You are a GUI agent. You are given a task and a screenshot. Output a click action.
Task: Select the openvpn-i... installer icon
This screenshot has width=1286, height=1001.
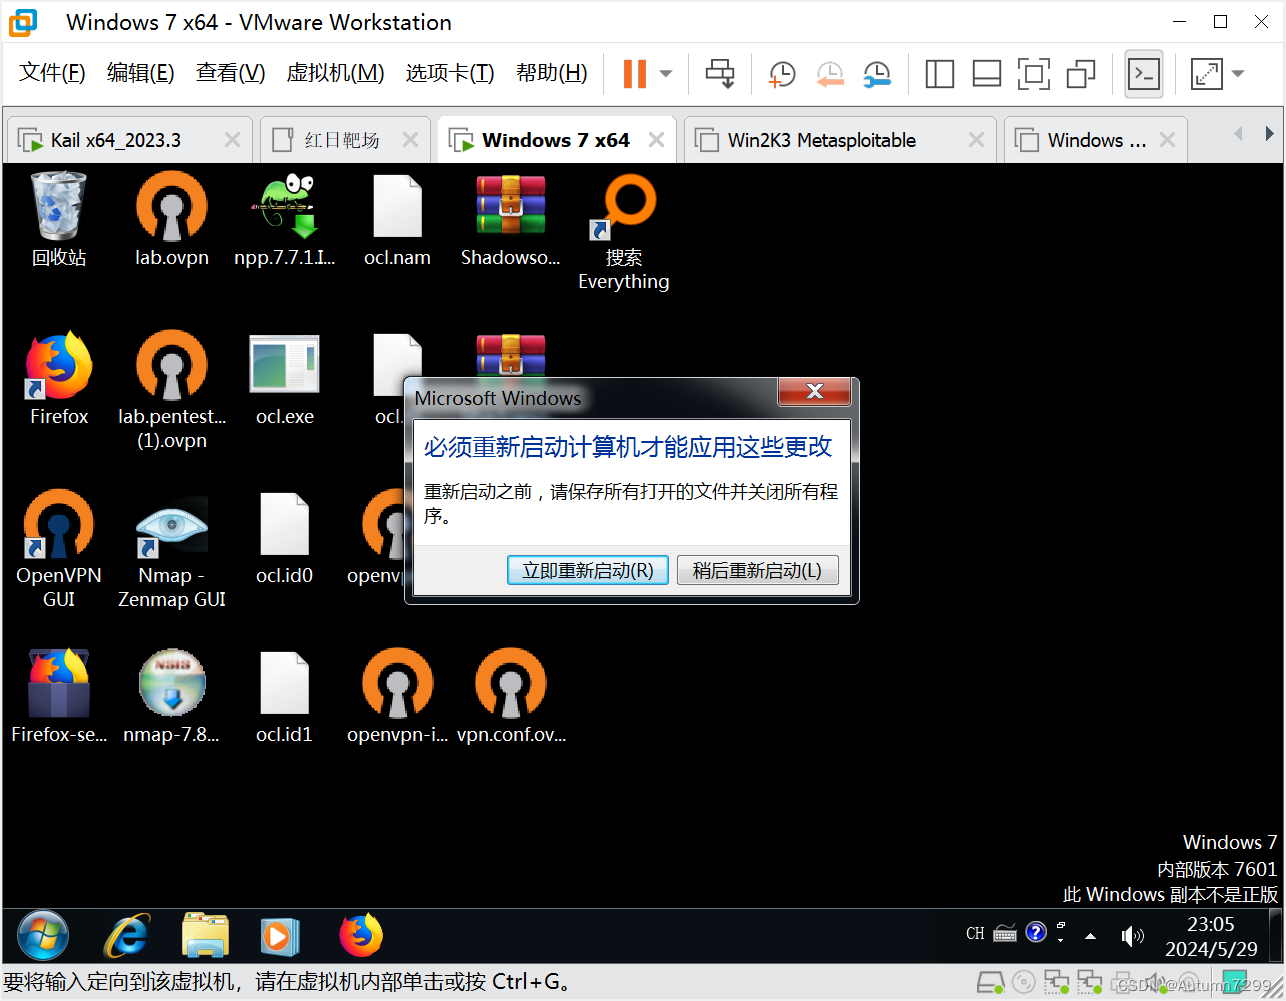pyautogui.click(x=397, y=697)
